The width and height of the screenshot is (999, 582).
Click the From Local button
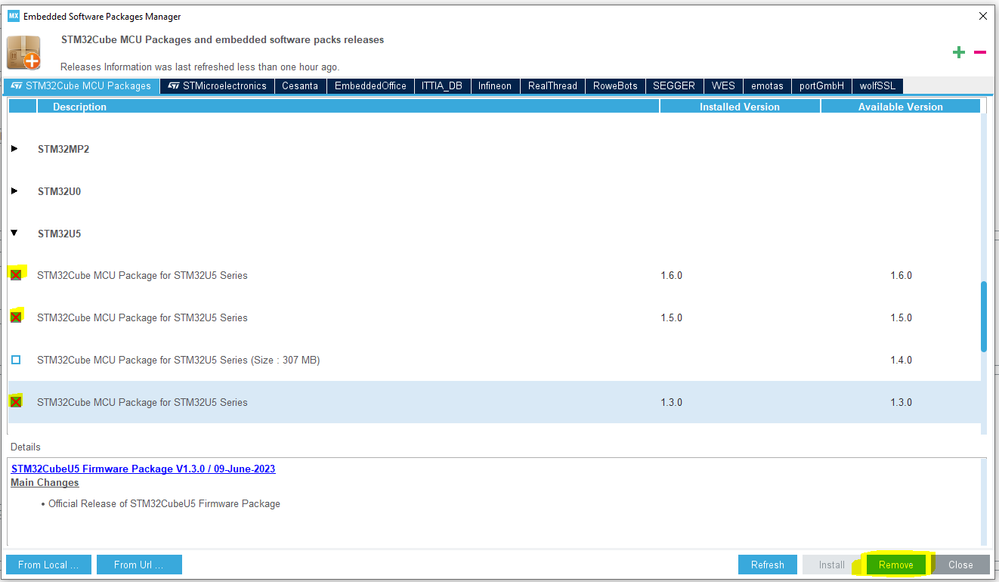coord(48,565)
